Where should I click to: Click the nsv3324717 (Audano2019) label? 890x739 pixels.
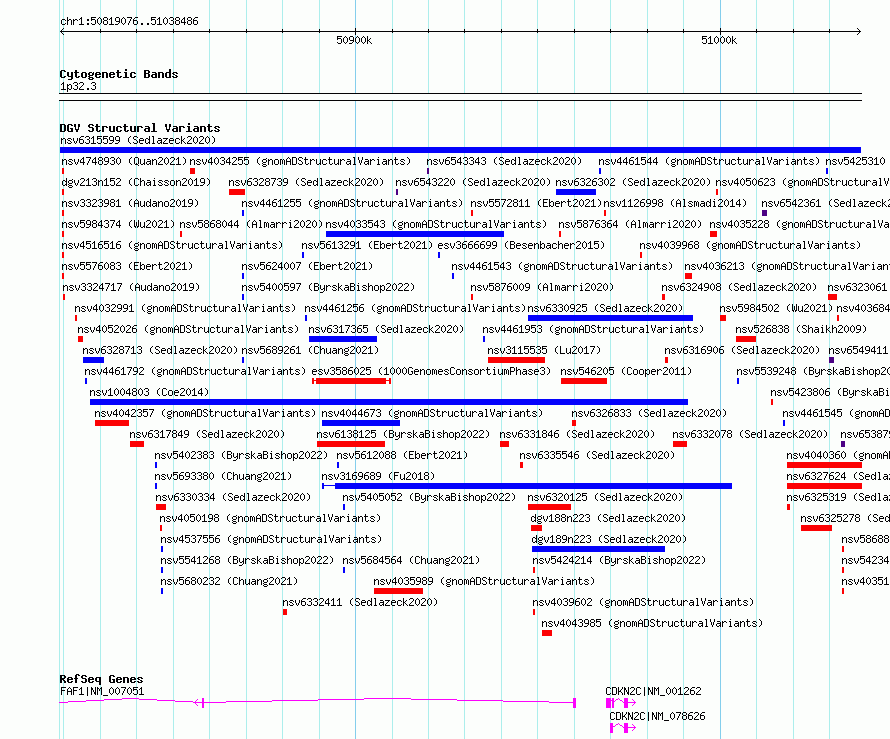tap(131, 287)
